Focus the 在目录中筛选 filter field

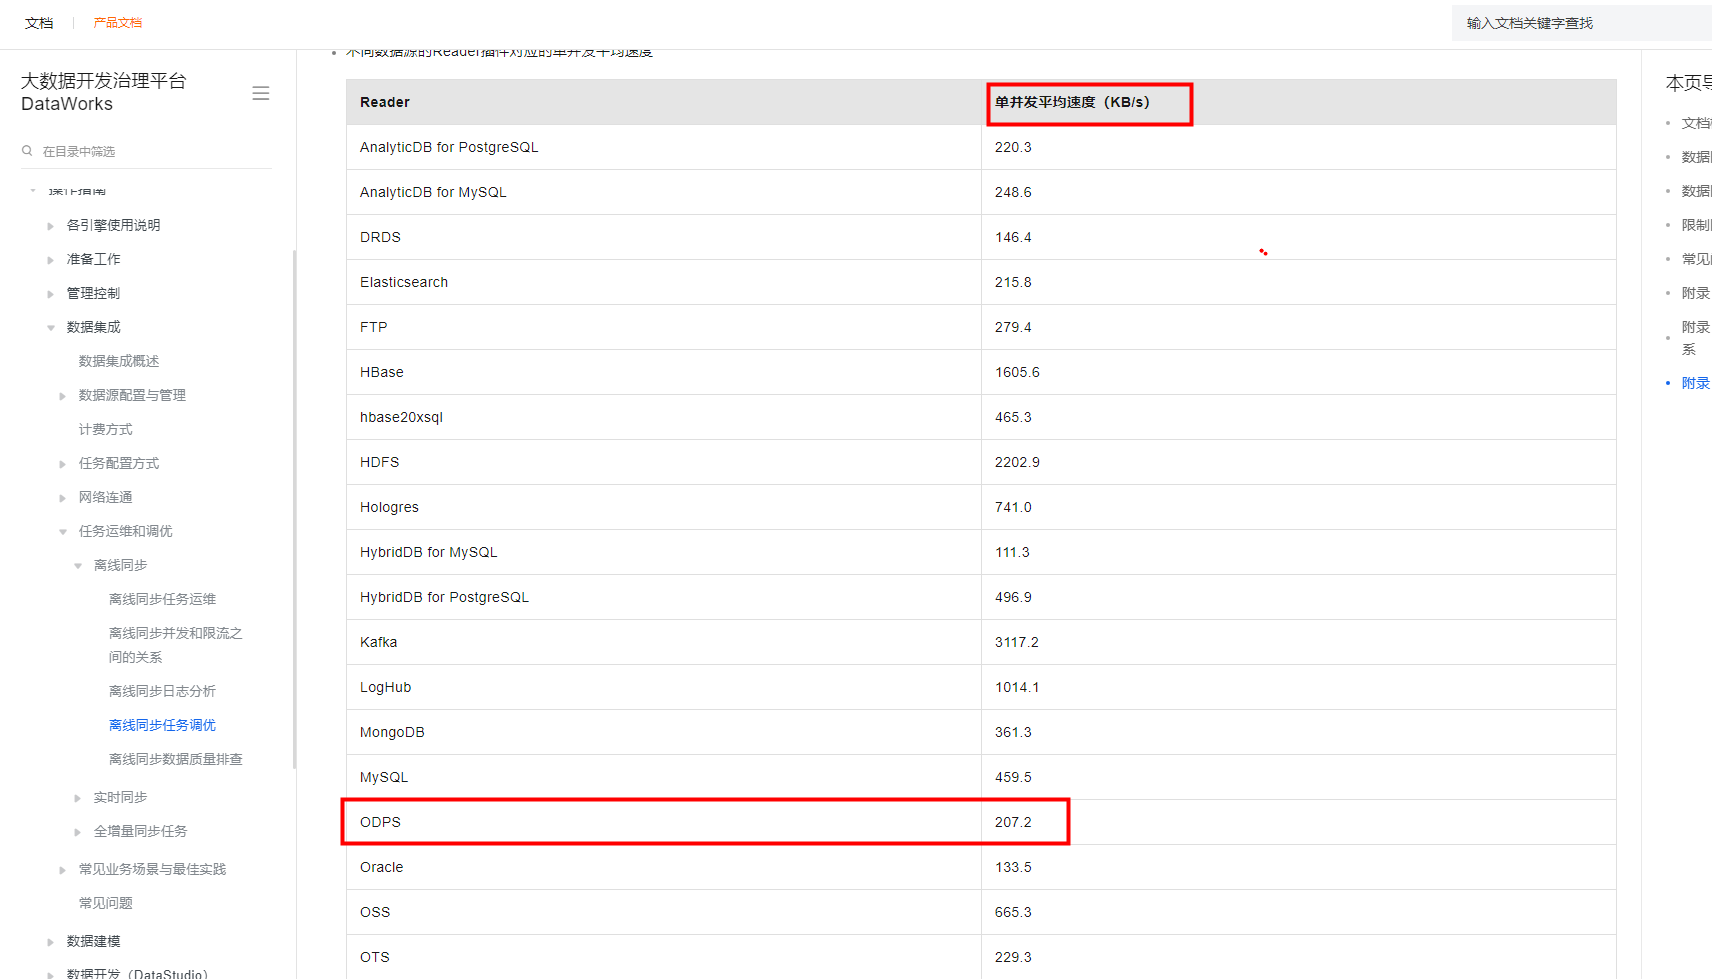(x=146, y=151)
